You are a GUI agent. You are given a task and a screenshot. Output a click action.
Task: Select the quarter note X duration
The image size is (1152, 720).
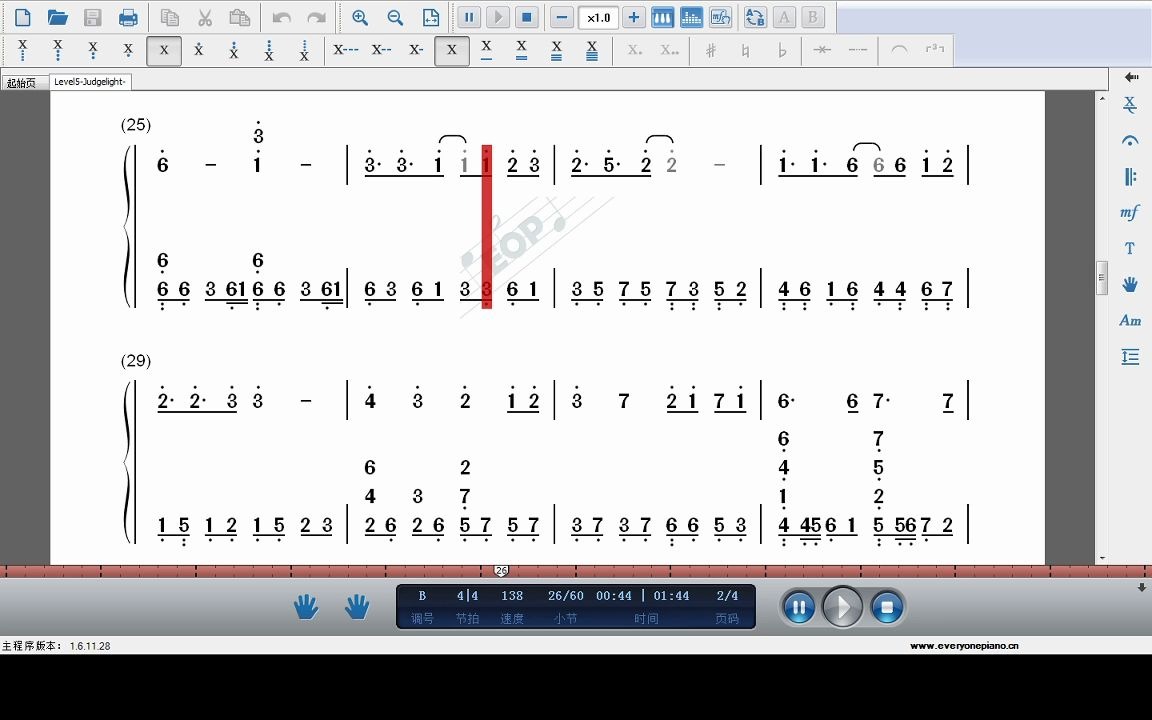point(452,50)
